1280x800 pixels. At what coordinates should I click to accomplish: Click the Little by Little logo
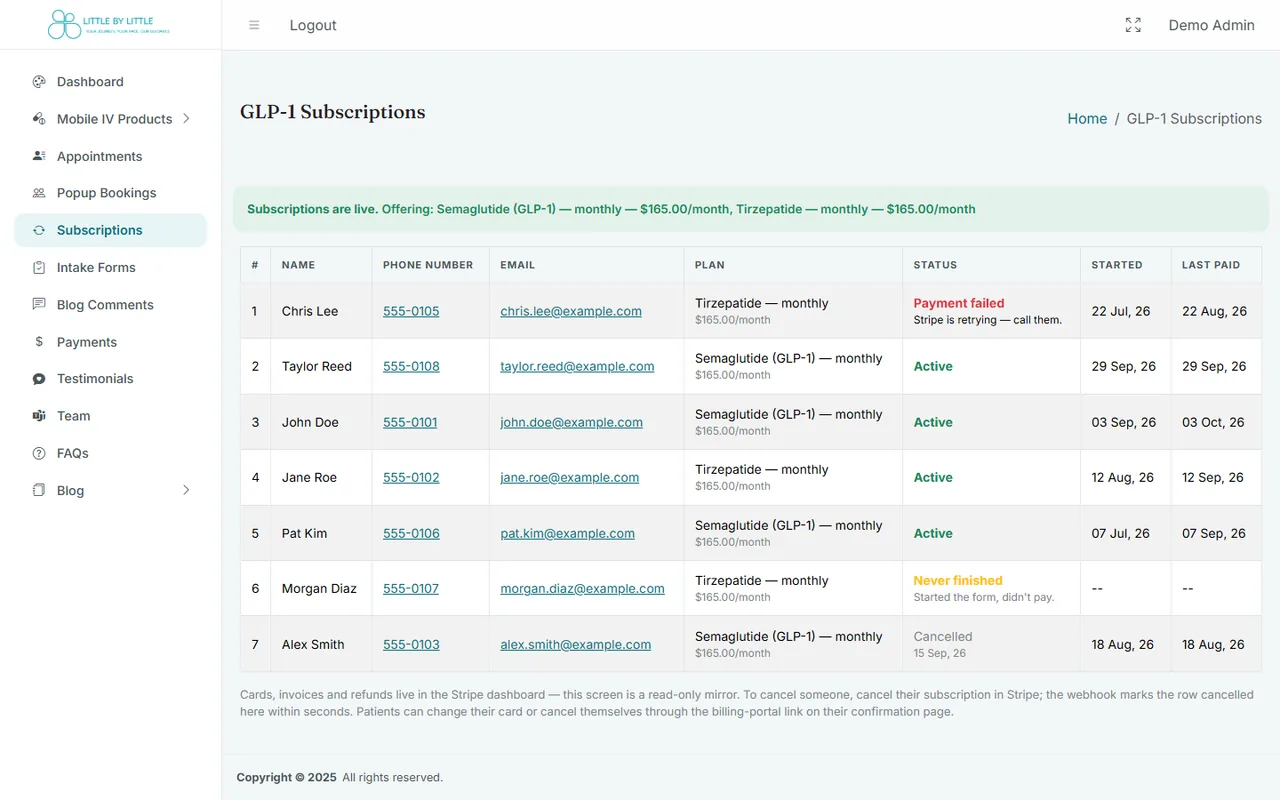pyautogui.click(x=110, y=25)
